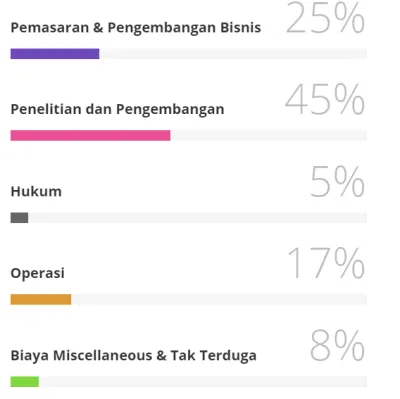The image size is (400, 399).
Task: Click the 5% percentage value
Action: 337,182
